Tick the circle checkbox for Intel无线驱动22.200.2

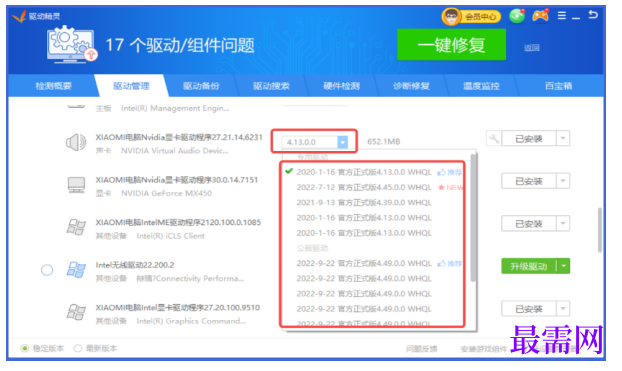(x=47, y=270)
